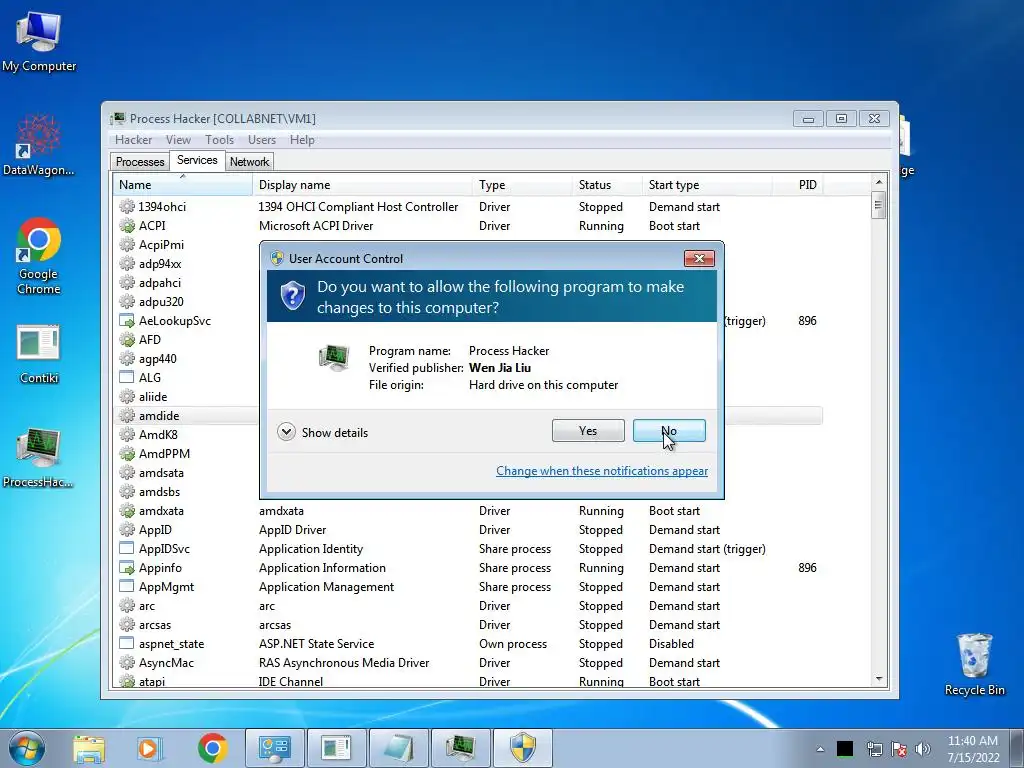Click the taskbar clock showing 11:40 AM

point(973,749)
